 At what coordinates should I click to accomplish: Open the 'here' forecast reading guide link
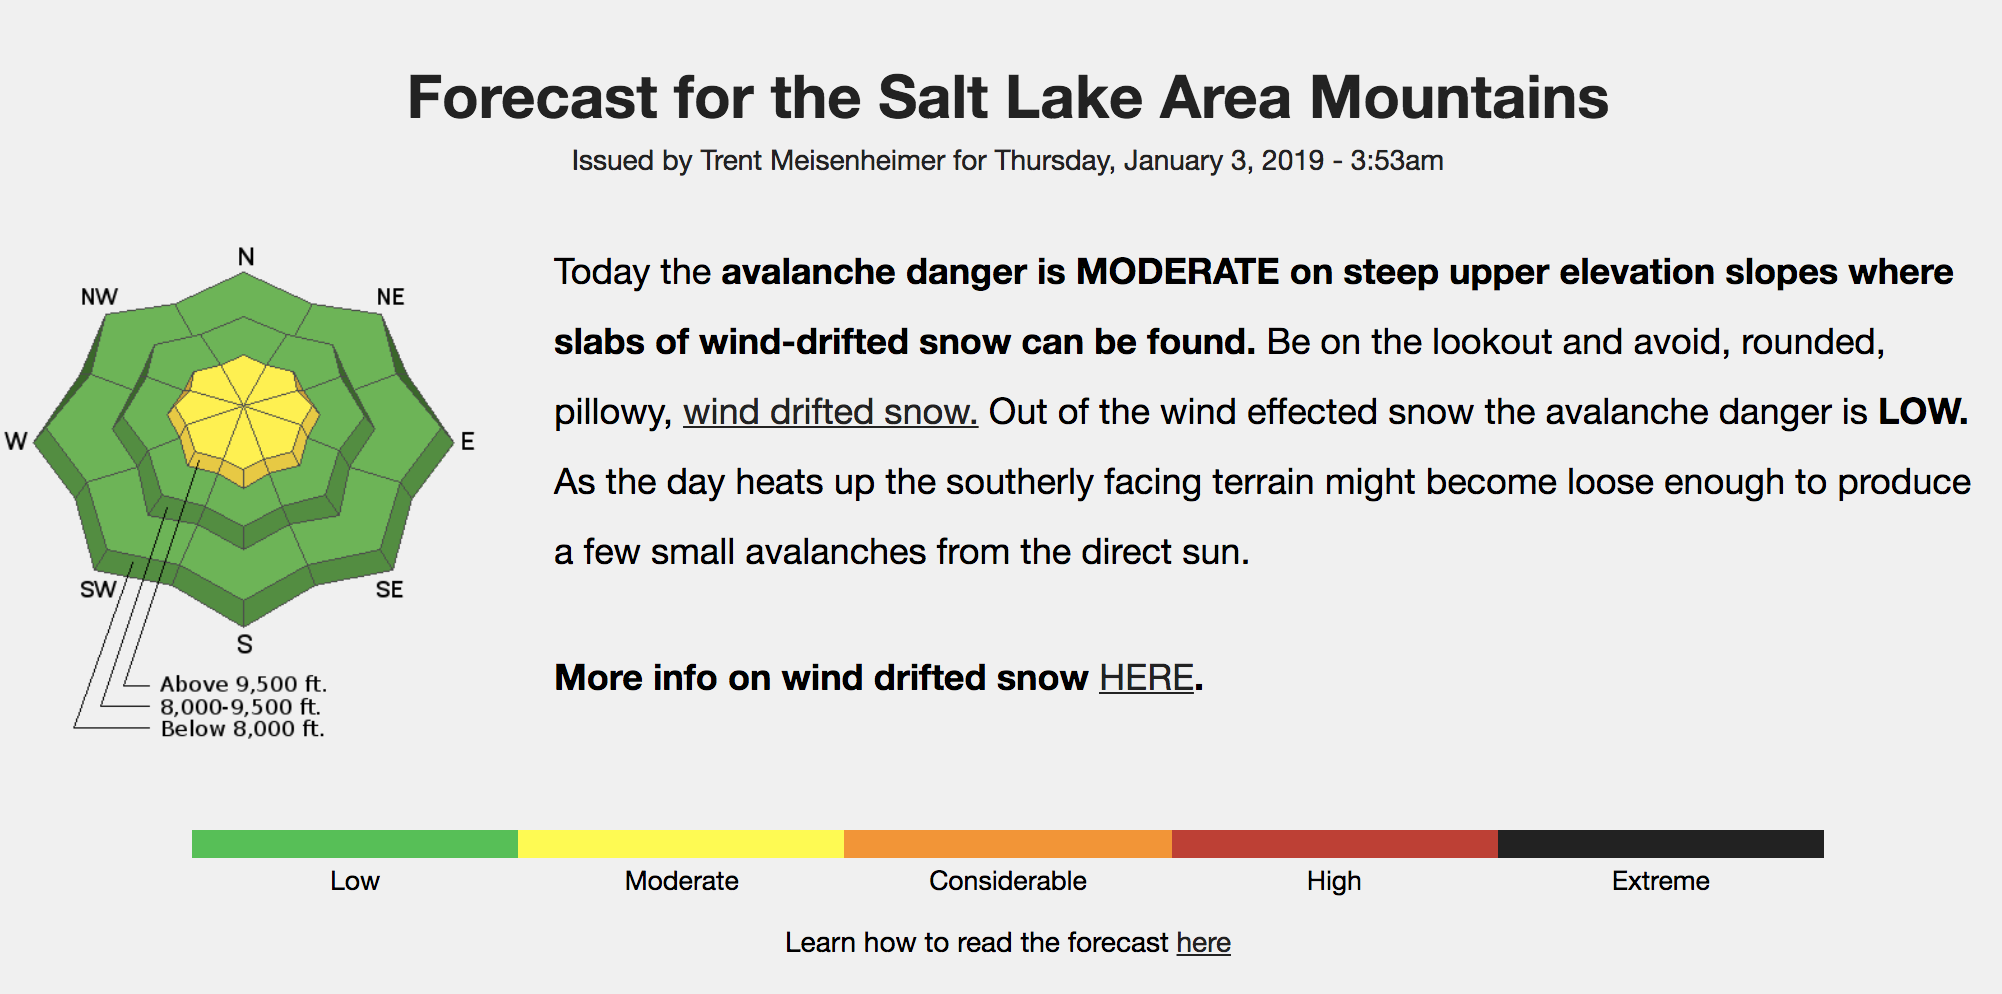coord(1203,942)
